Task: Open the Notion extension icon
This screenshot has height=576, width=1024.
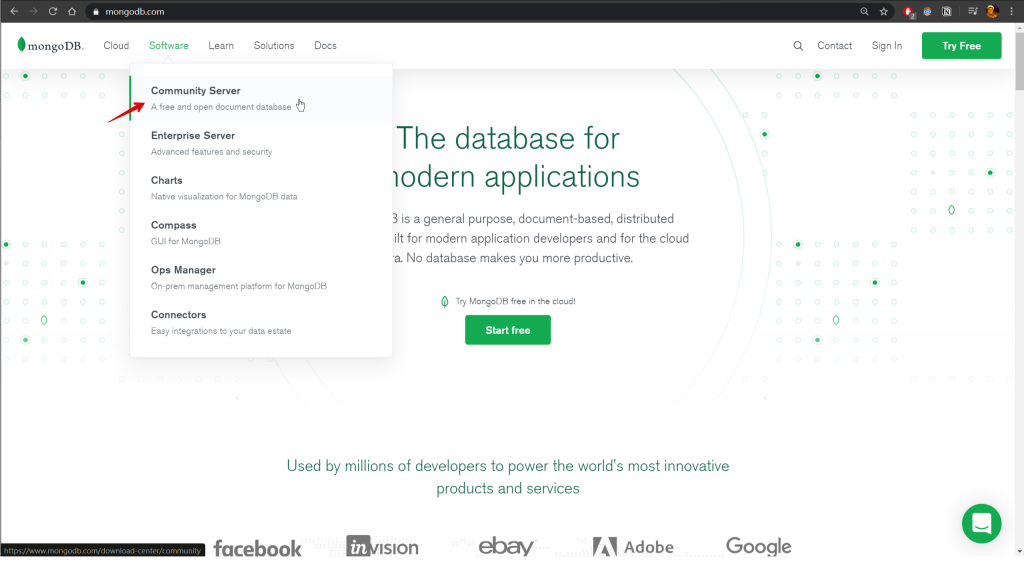Action: coord(946,11)
